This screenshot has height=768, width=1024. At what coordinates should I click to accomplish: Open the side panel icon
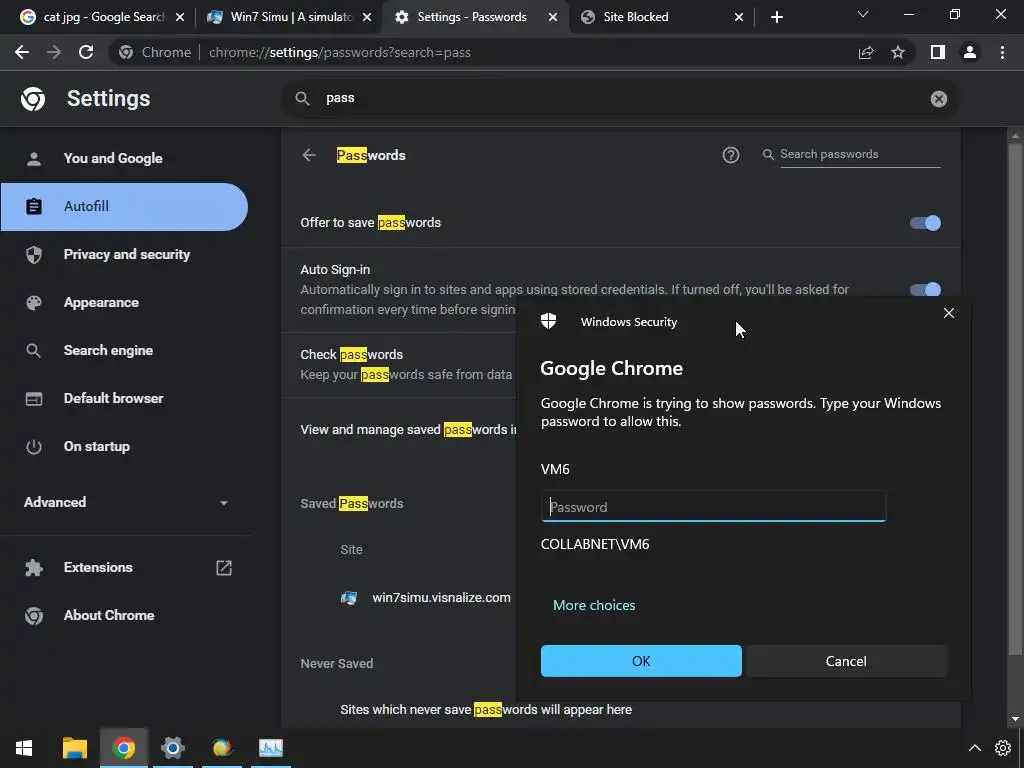point(938,52)
